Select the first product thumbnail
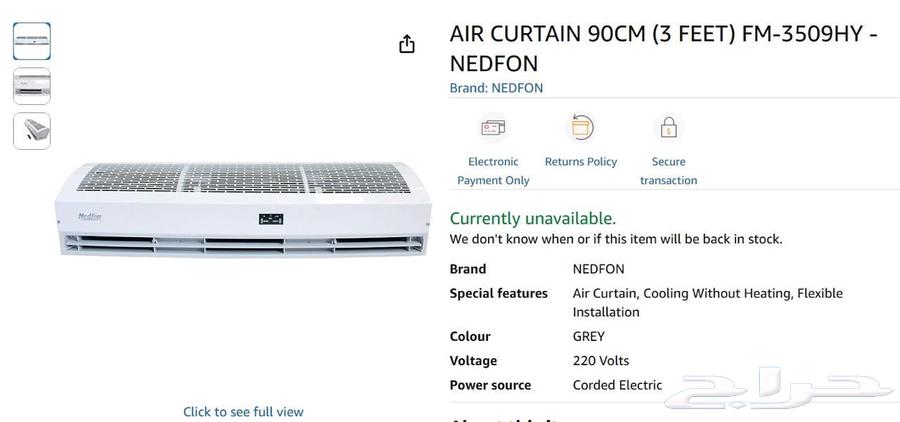Image resolution: width=900 pixels, height=422 pixels. (32, 41)
